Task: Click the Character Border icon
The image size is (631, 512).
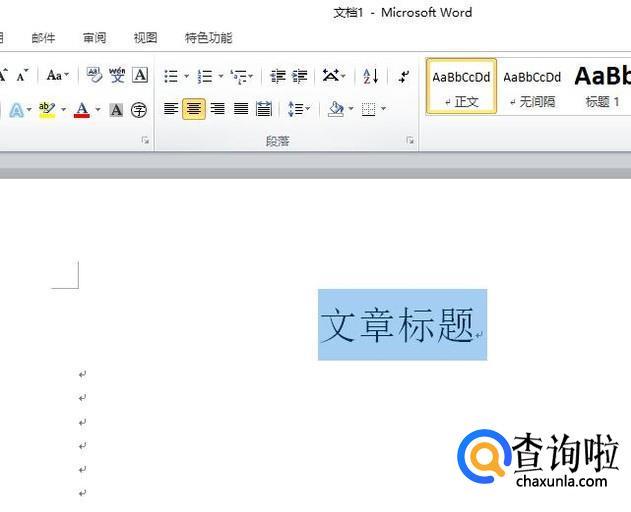Action: 140,75
